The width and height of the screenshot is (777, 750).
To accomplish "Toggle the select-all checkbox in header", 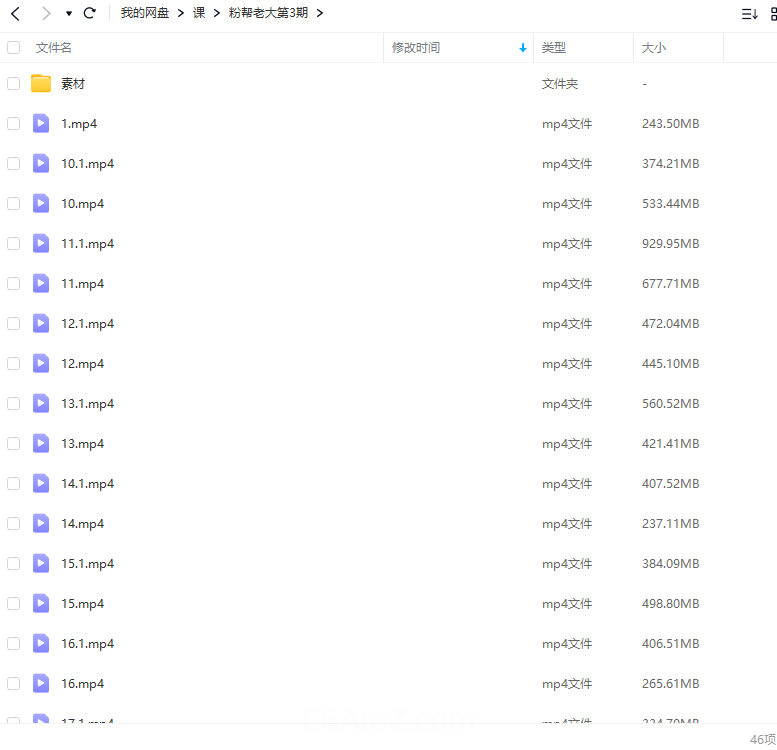I will pyautogui.click(x=14, y=48).
